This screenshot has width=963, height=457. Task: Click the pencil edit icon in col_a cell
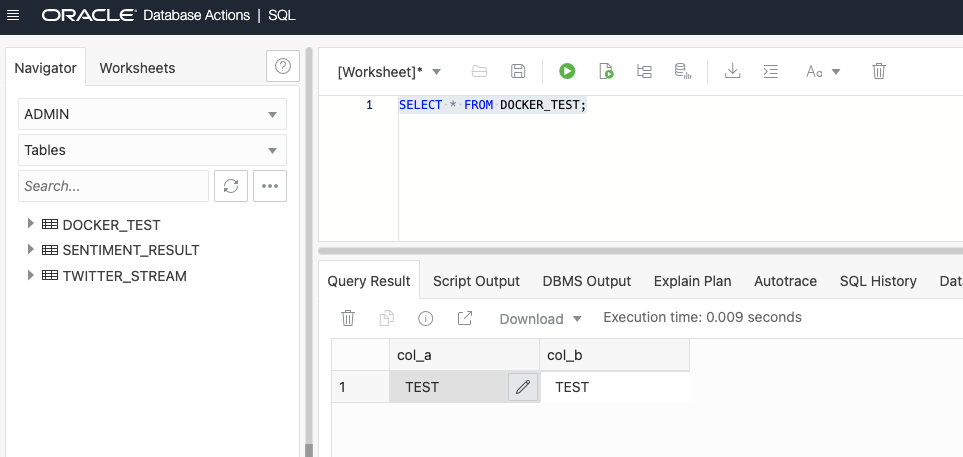tap(522, 387)
